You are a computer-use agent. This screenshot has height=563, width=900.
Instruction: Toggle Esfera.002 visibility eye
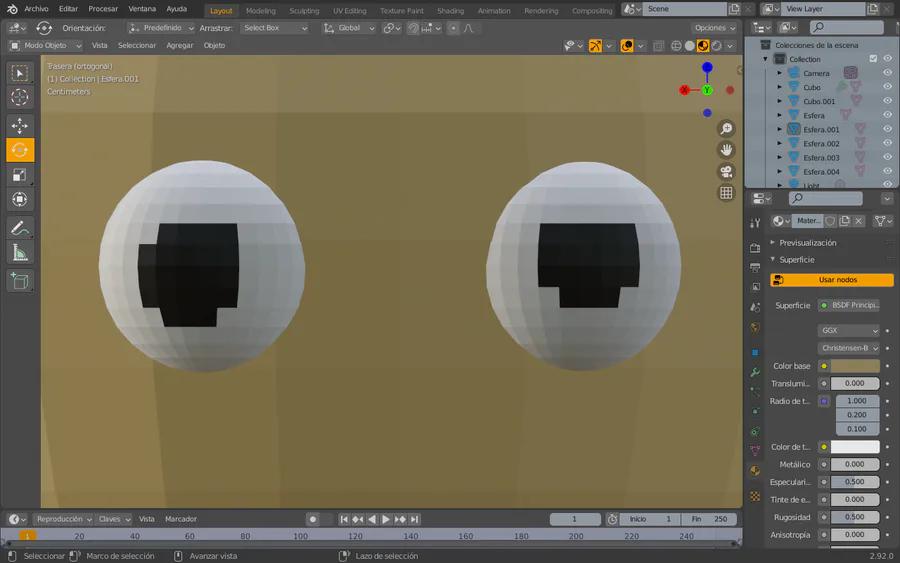click(887, 143)
